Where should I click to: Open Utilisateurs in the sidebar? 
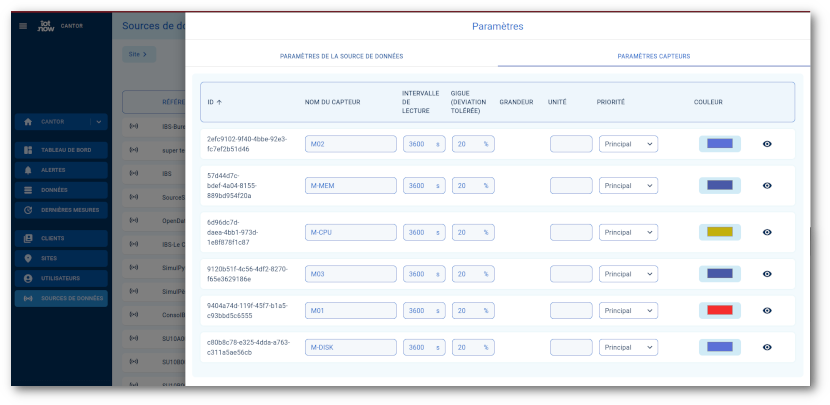(60, 278)
